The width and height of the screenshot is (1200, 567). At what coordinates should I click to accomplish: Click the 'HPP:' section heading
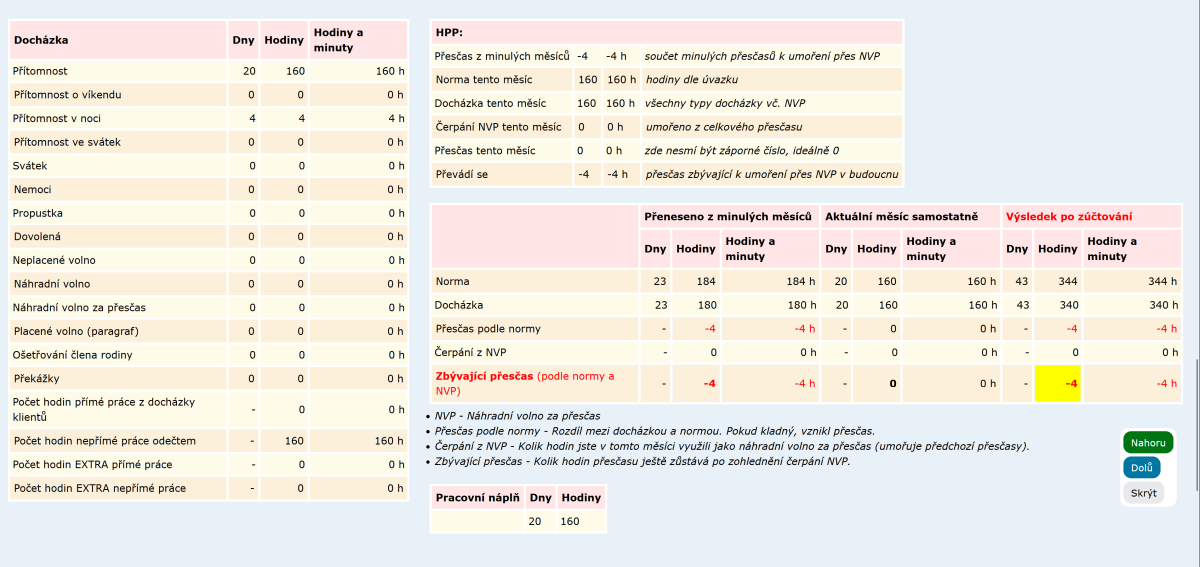449,33
